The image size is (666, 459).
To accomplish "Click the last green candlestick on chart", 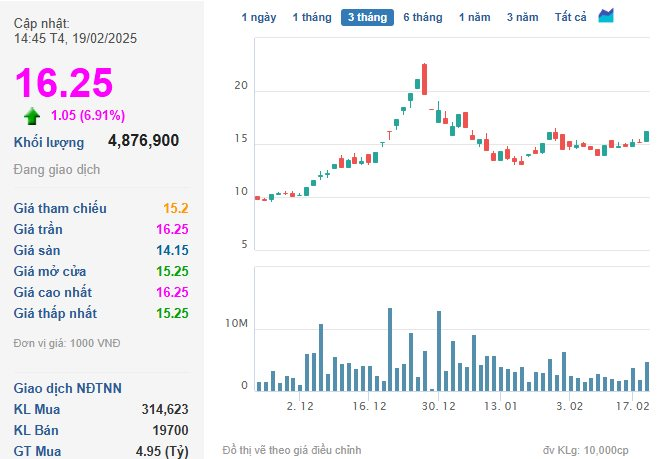I will [646, 136].
